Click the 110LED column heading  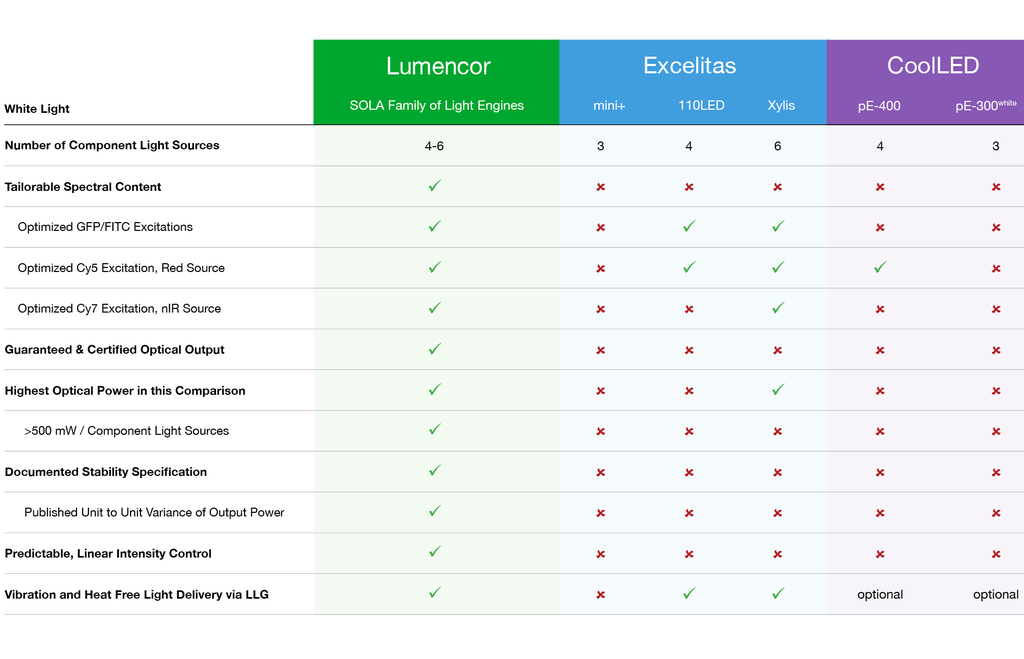pos(701,105)
